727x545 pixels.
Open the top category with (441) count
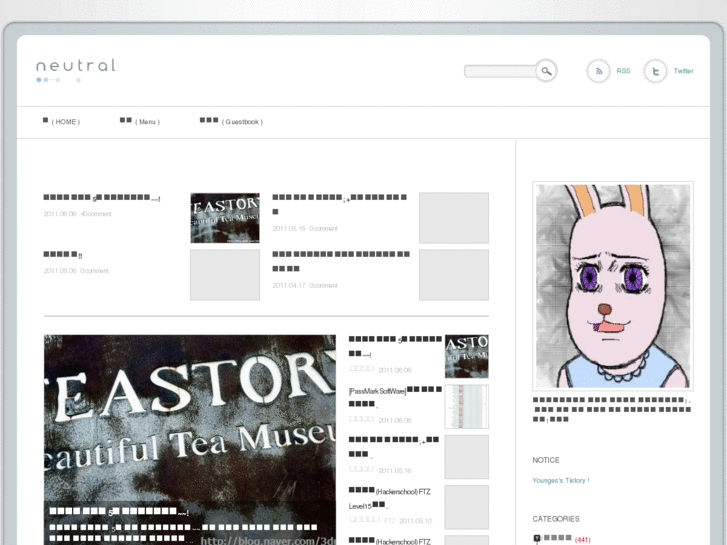point(562,539)
